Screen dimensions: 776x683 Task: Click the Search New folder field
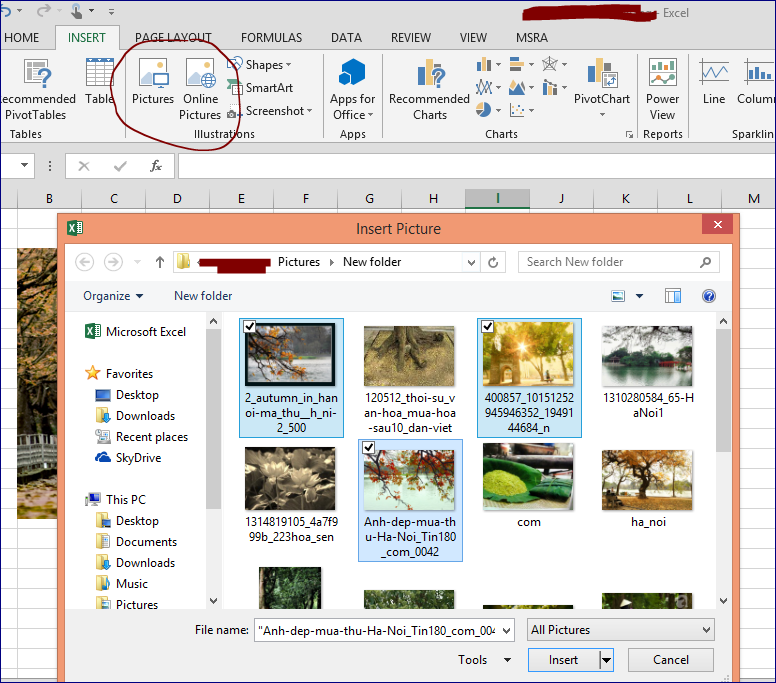(x=610, y=262)
